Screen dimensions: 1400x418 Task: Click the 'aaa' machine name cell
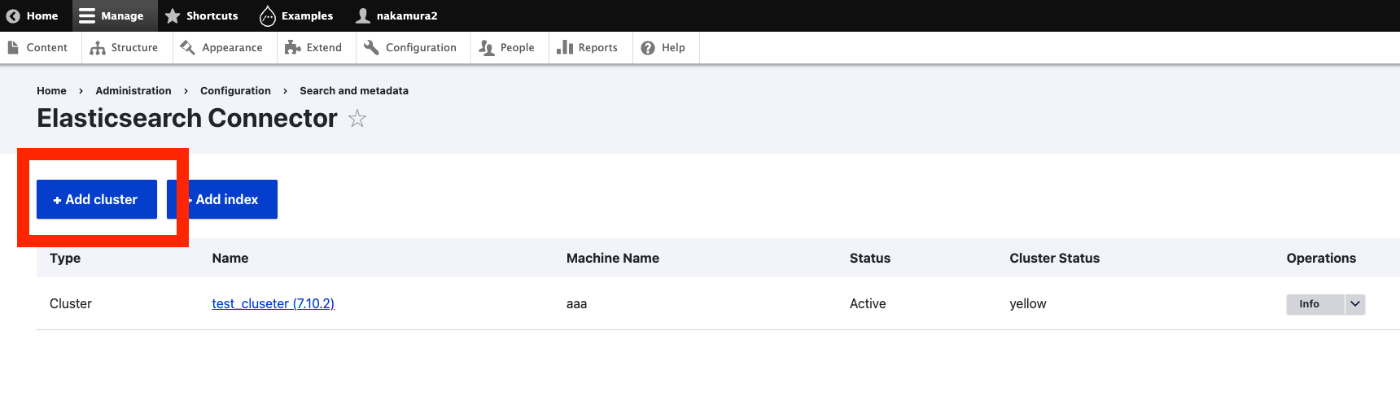[x=577, y=304]
